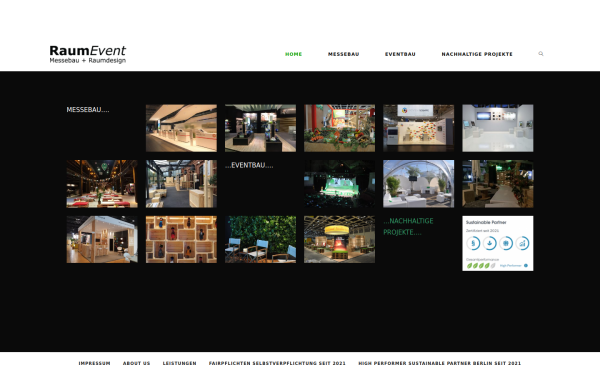The image size is (600, 375).
Task: Click the green ...NACHHALTIGE PROJEKTE.... heading
Action: point(408,227)
